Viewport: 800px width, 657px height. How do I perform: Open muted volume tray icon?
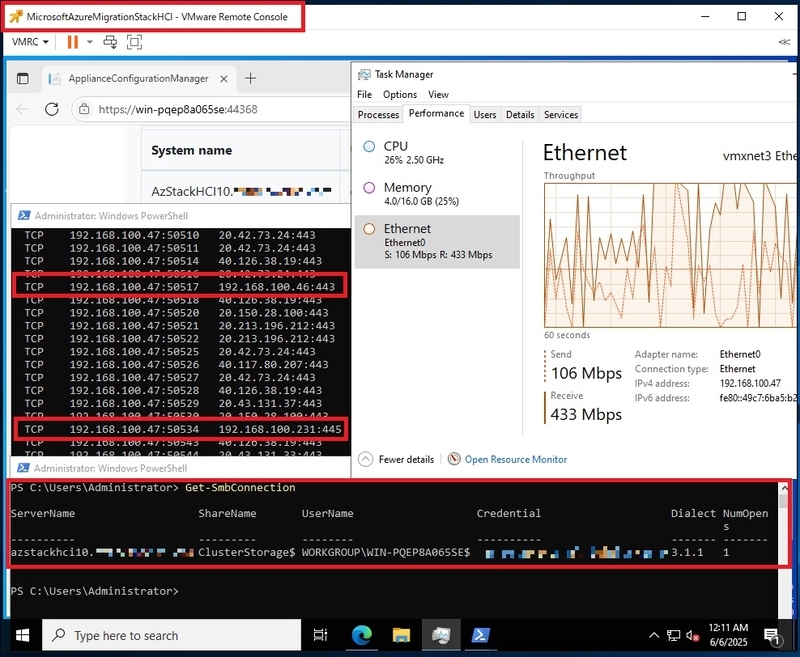(x=692, y=636)
